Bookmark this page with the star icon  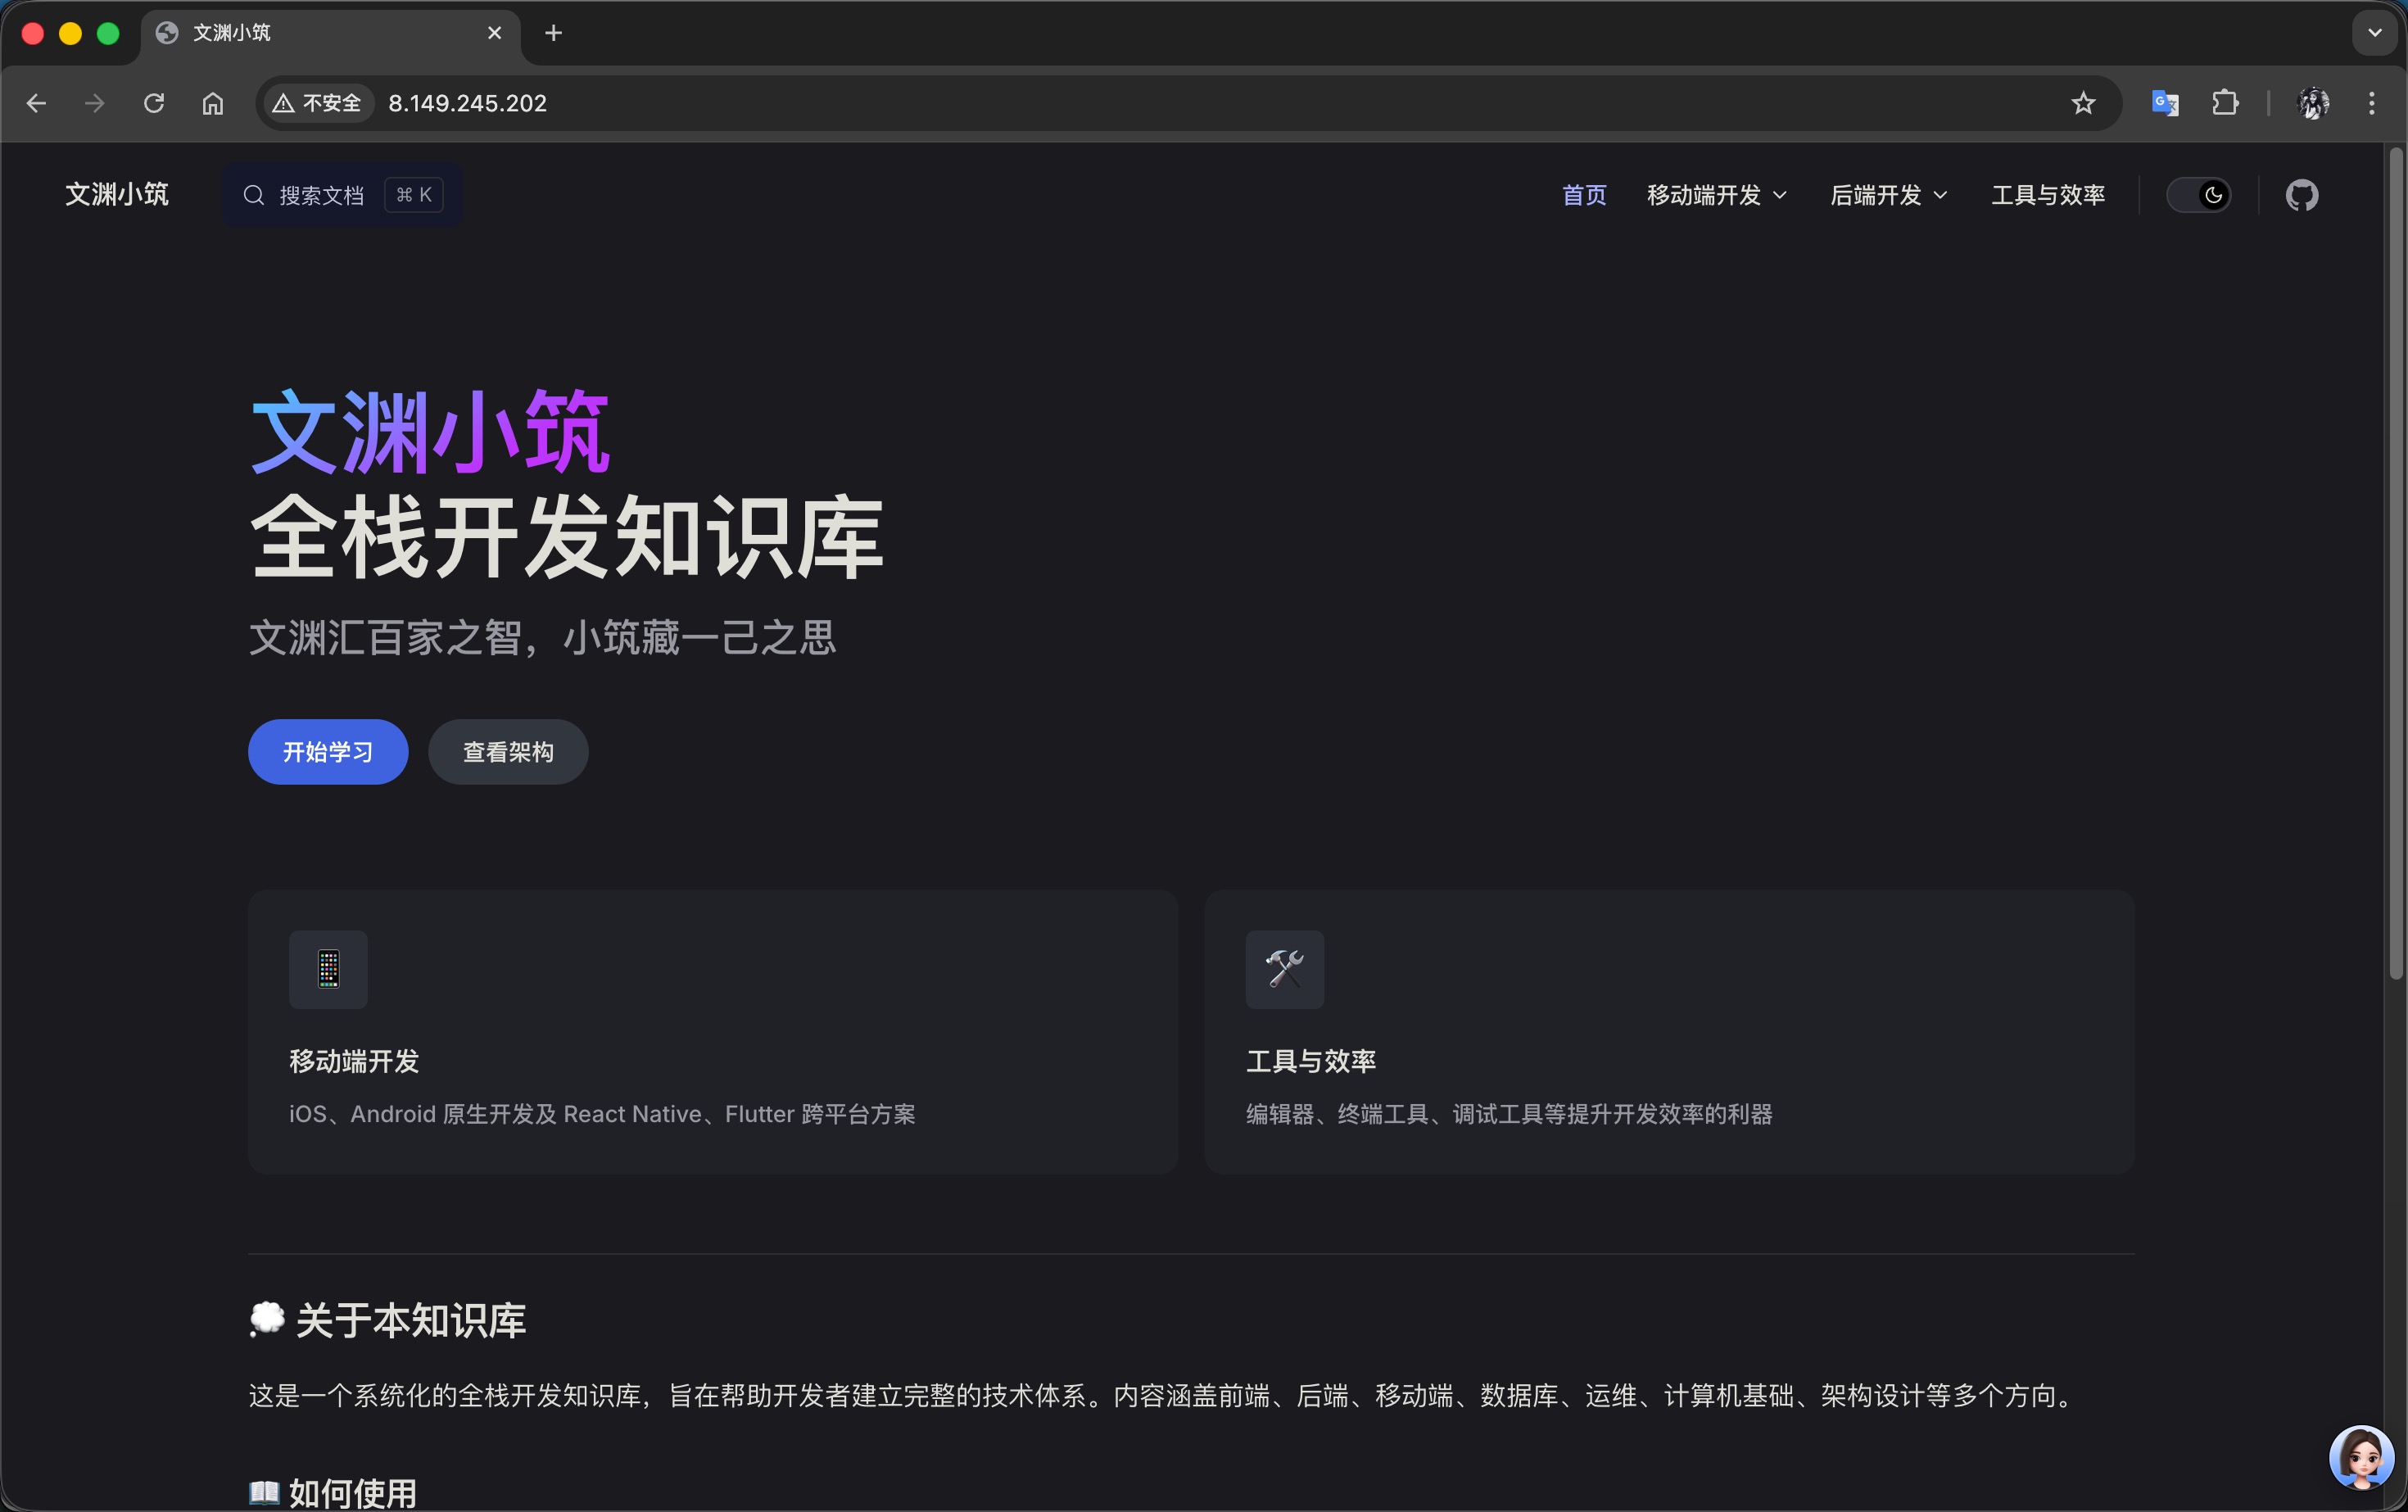tap(2083, 102)
